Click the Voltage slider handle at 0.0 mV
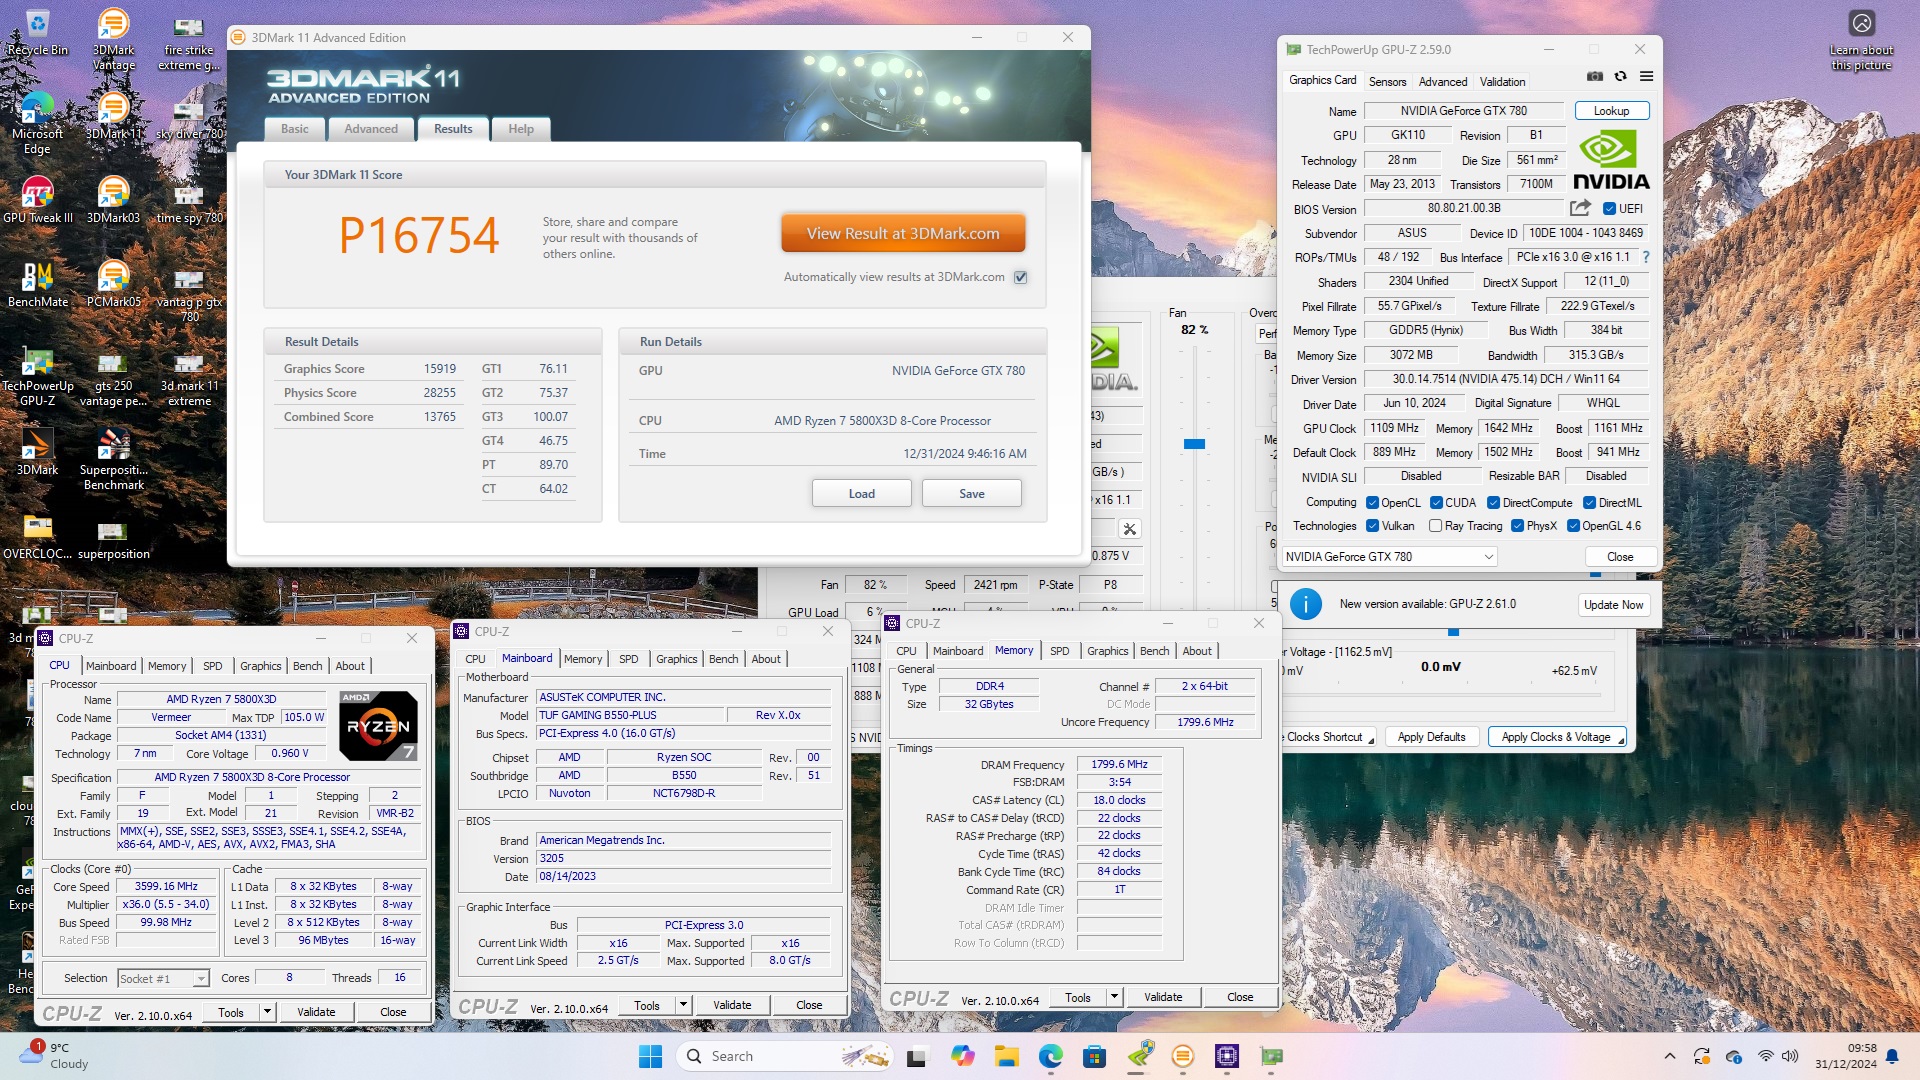1920x1080 pixels. [x=1453, y=632]
